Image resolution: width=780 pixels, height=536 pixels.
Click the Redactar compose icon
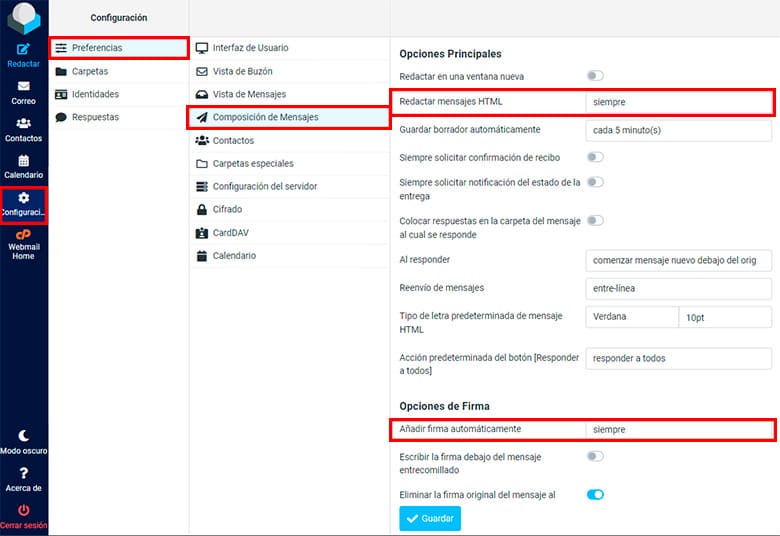pos(24,49)
